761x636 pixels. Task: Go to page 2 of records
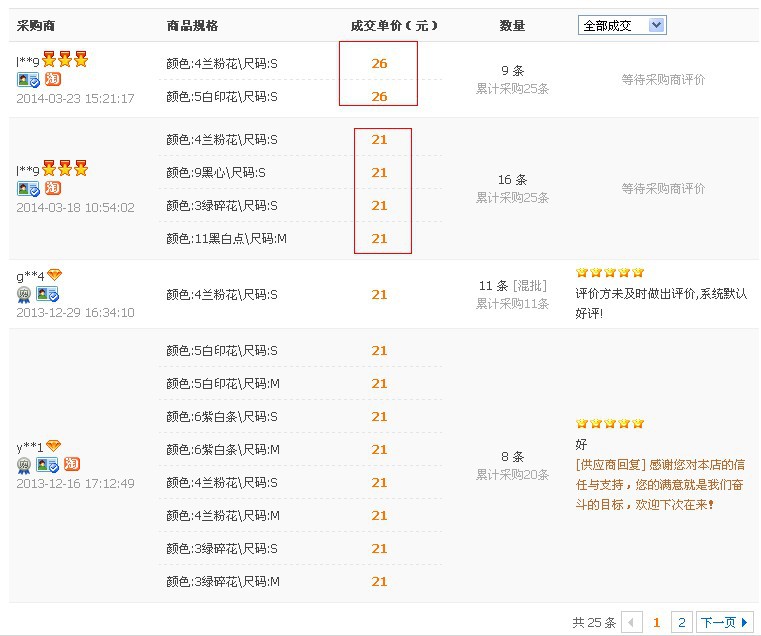(681, 622)
